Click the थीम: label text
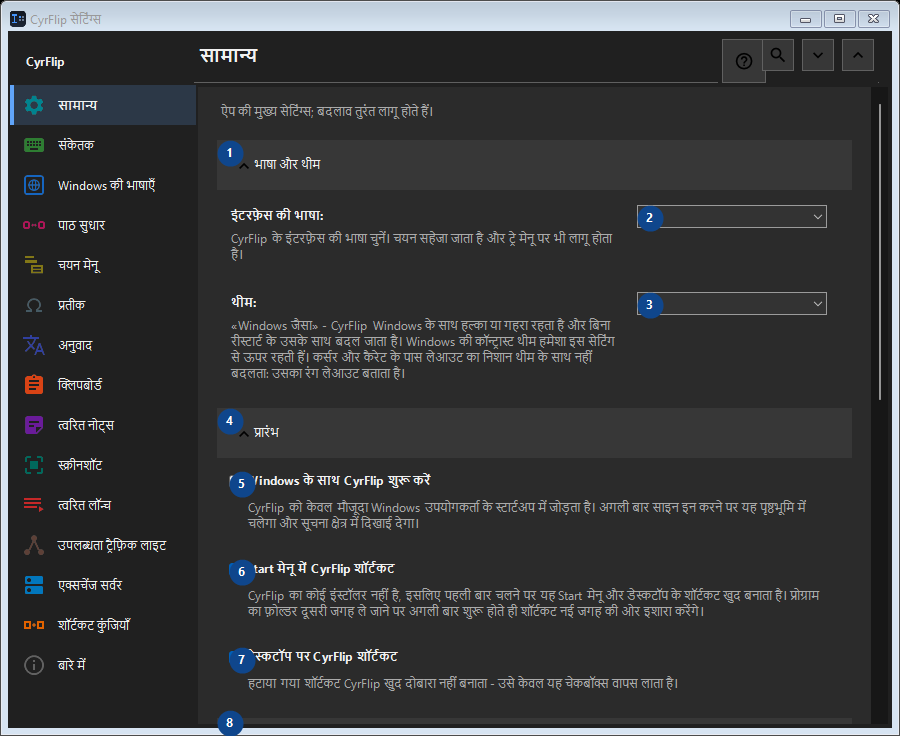This screenshot has height=736, width=900. click(x=244, y=302)
